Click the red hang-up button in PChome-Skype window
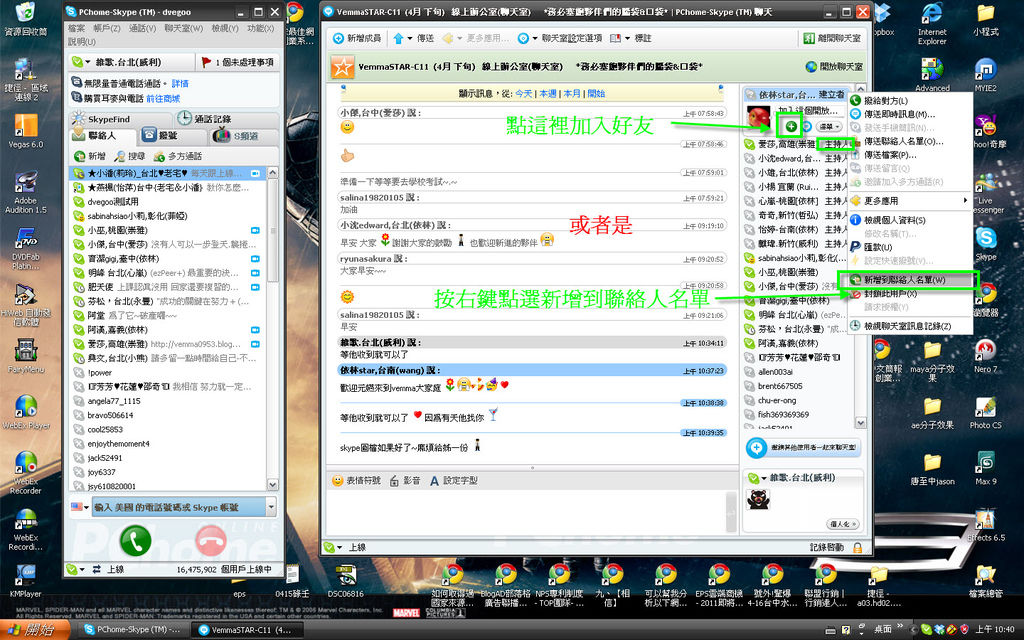Image resolution: width=1024 pixels, height=640 pixels. point(211,539)
